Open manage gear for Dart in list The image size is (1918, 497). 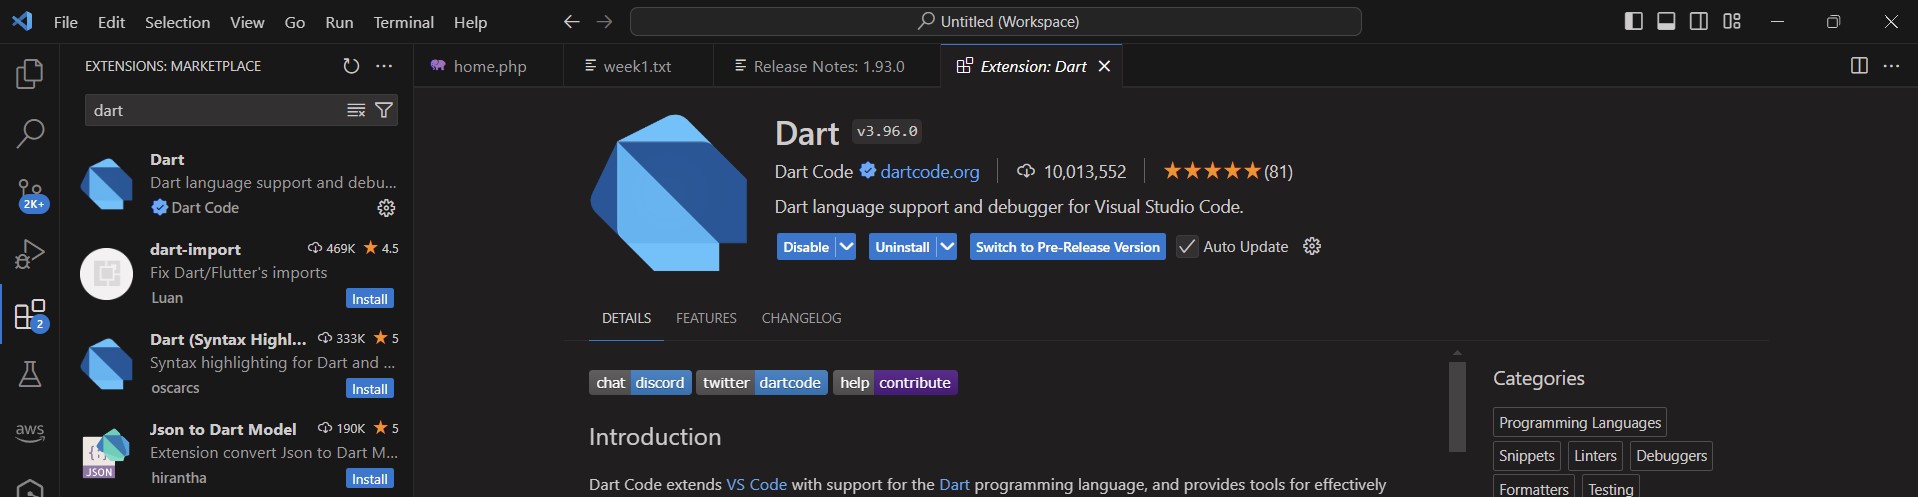click(386, 208)
